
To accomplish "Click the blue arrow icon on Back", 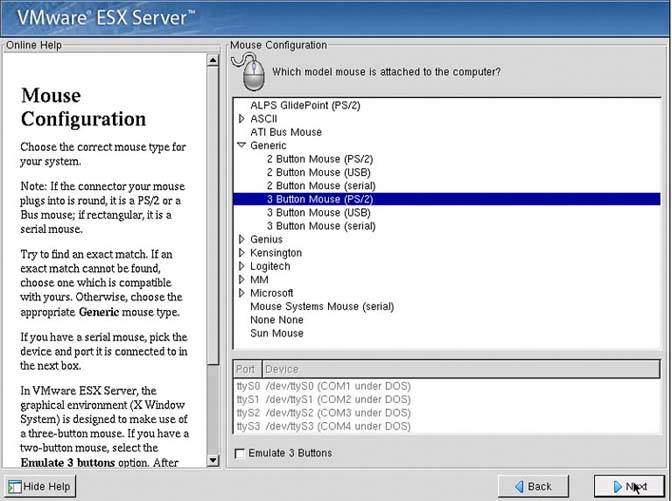I will [x=519, y=487].
